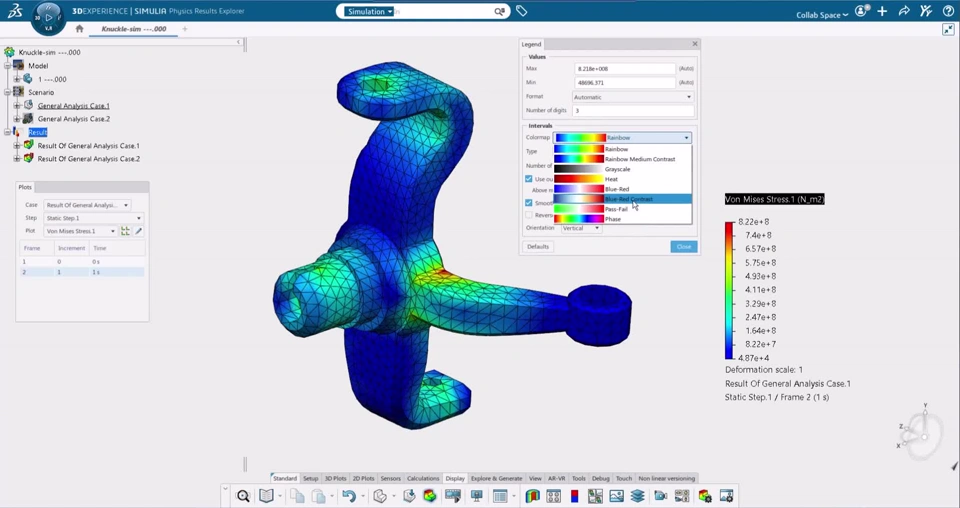Open the Help question-mark icon

tap(948, 11)
